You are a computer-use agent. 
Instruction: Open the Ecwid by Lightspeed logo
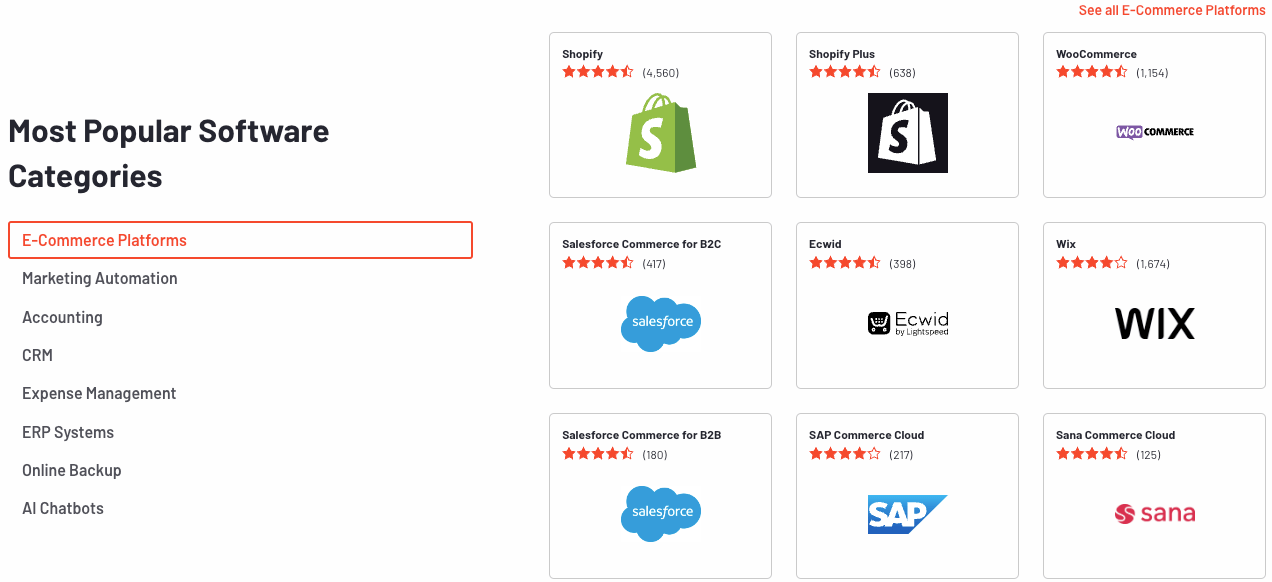pos(907,323)
